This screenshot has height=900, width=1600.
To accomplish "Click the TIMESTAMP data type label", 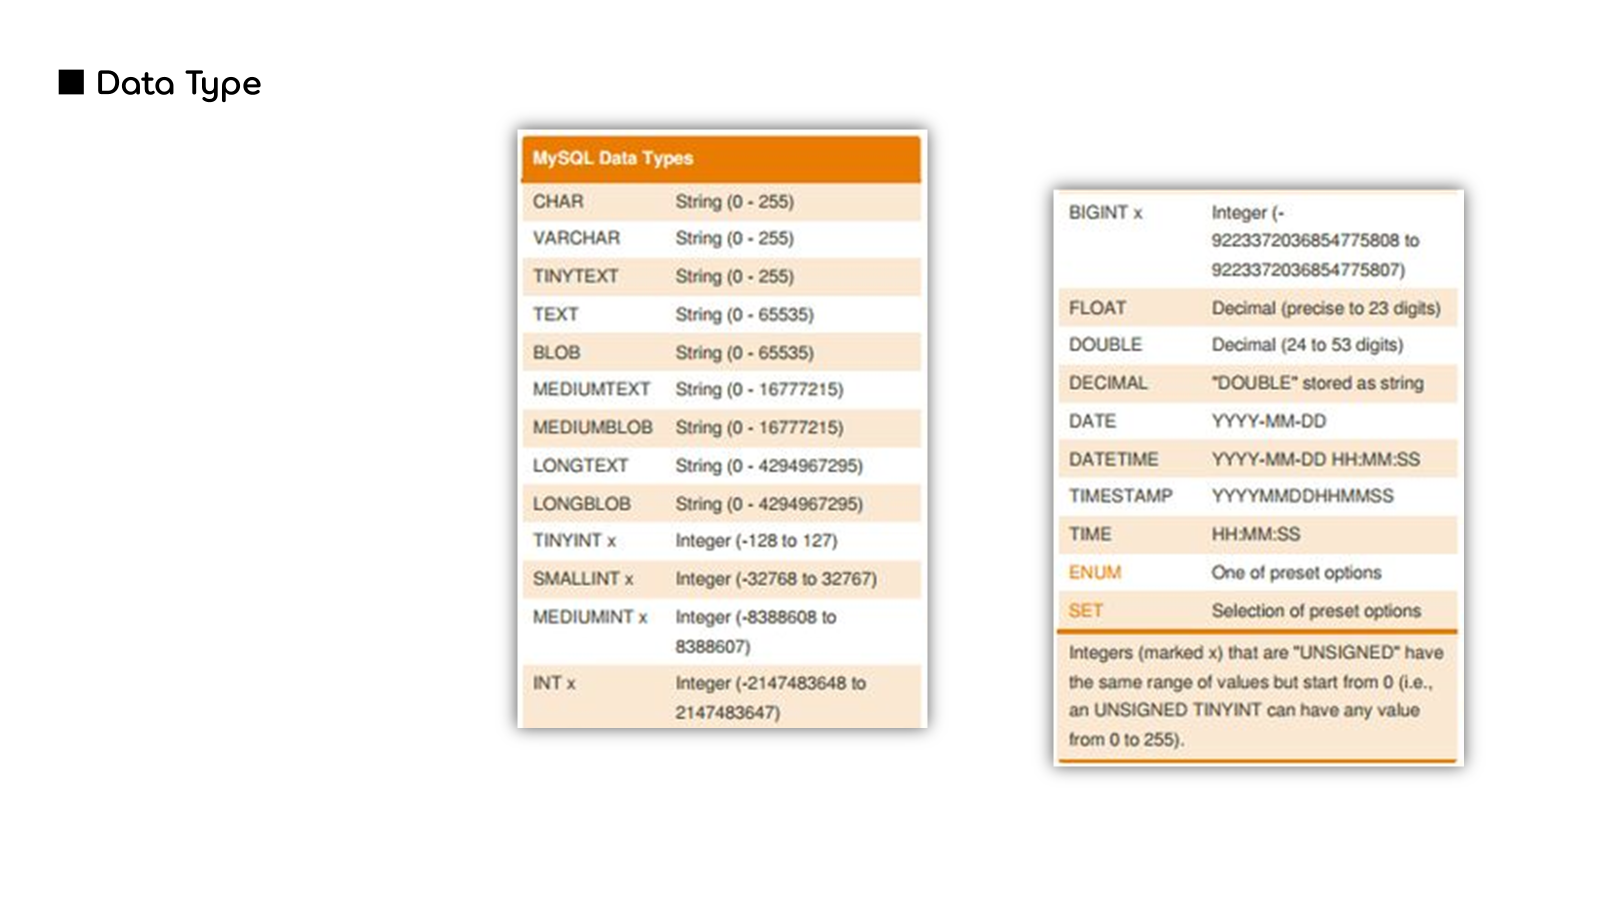I will pos(1120,495).
